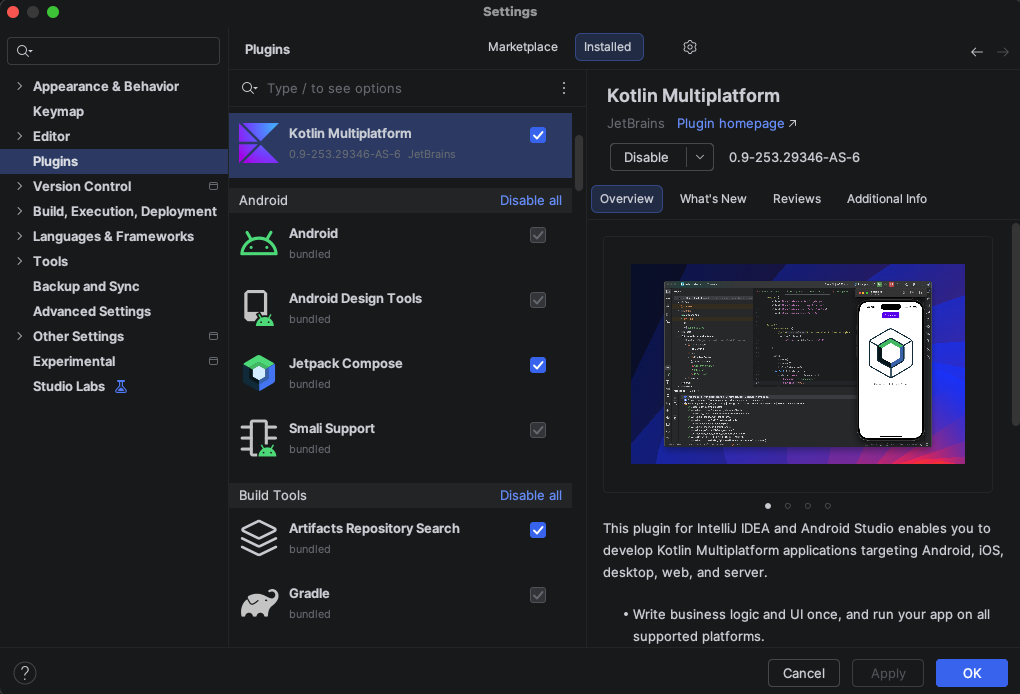
Task: Uncheck the Artifacts Repository Search checkbox
Action: pyautogui.click(x=538, y=530)
